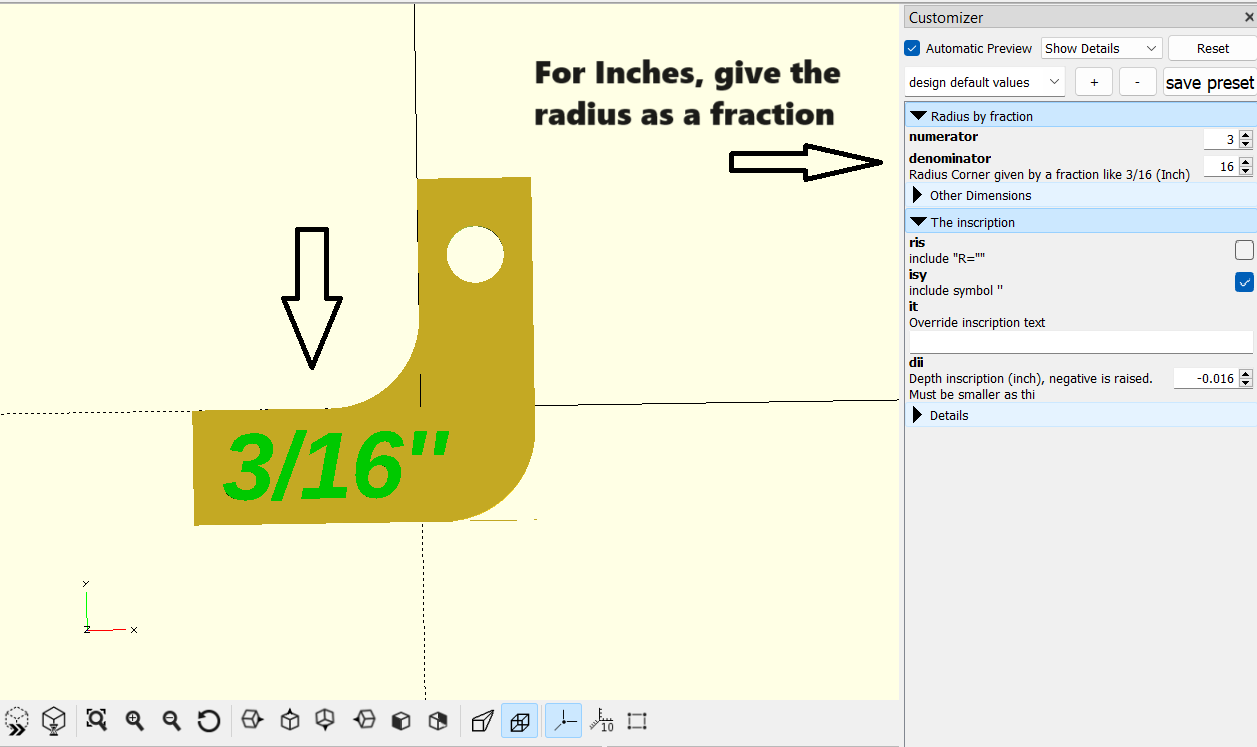Click the View All icon
This screenshot has height=747, width=1257.
(96, 720)
